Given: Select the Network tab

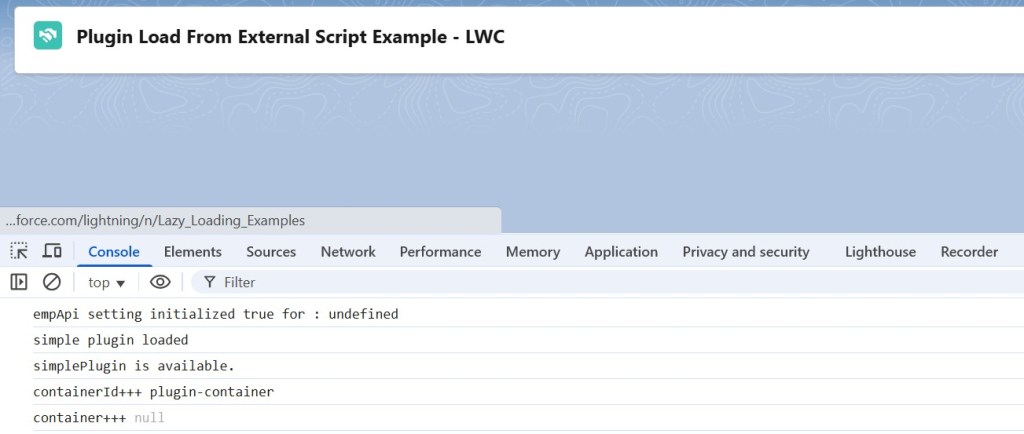Looking at the screenshot, I should pyautogui.click(x=348, y=252).
